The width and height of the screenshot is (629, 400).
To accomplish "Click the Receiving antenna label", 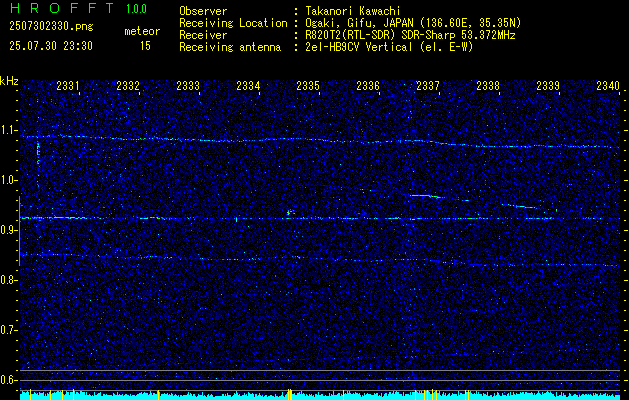I will click(x=230, y=47).
